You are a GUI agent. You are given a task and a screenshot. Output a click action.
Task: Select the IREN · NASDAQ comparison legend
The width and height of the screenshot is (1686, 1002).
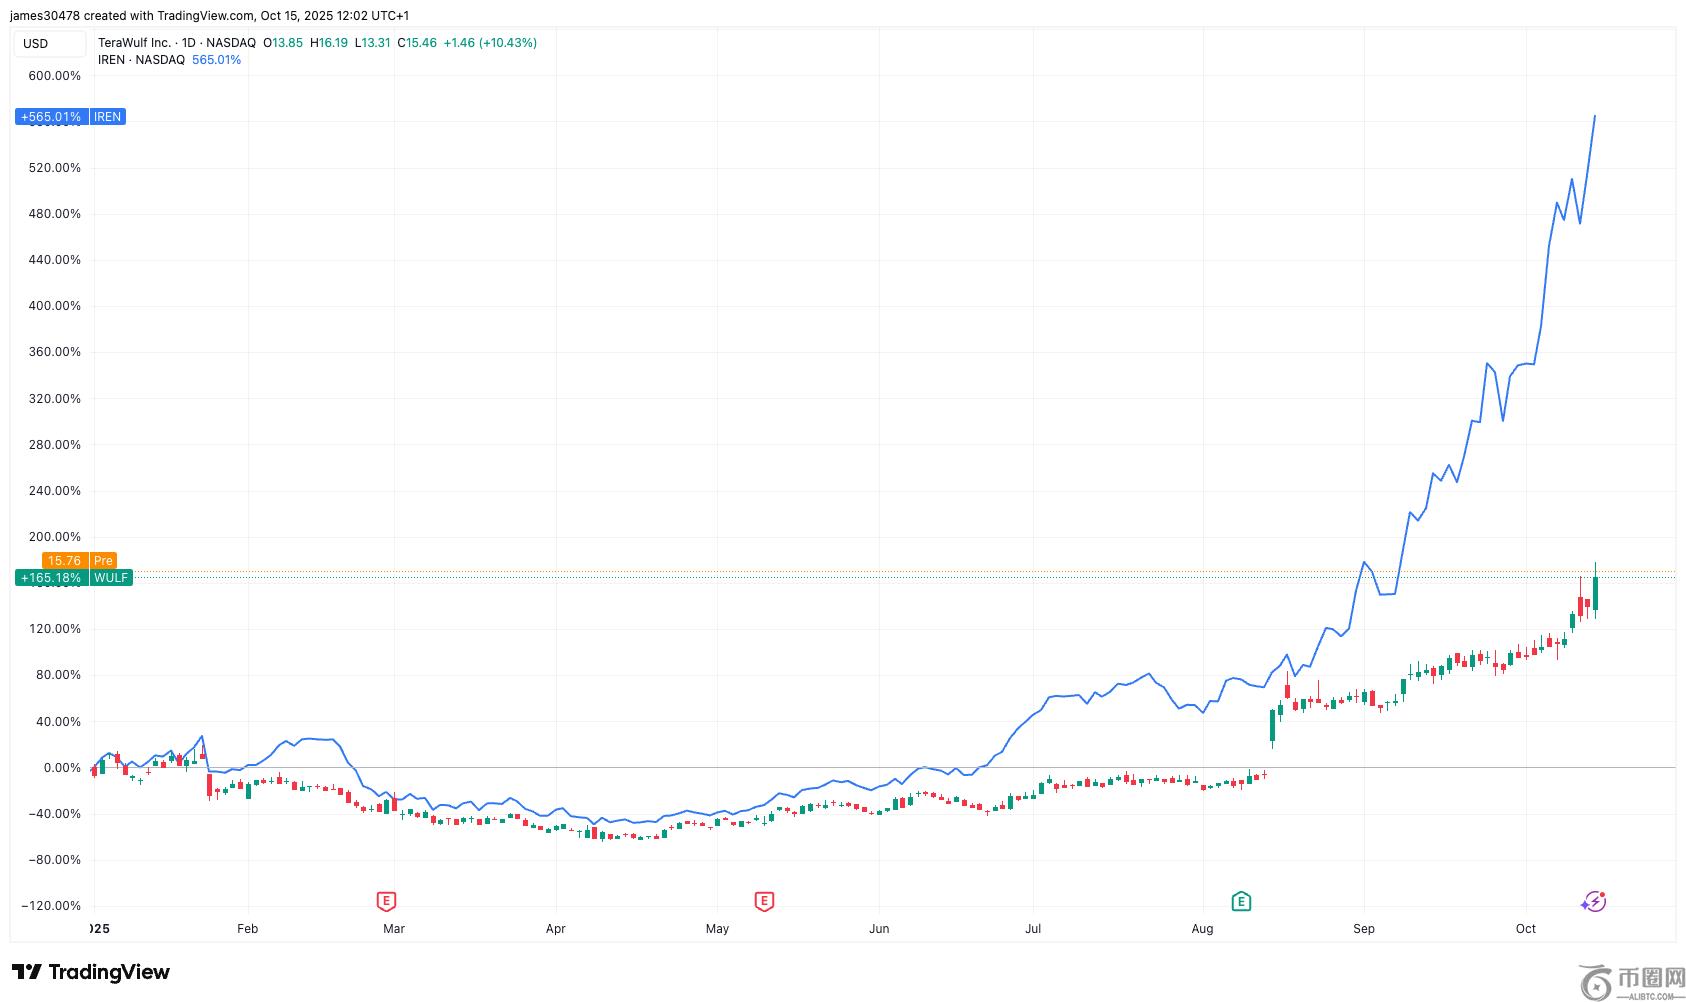(141, 60)
